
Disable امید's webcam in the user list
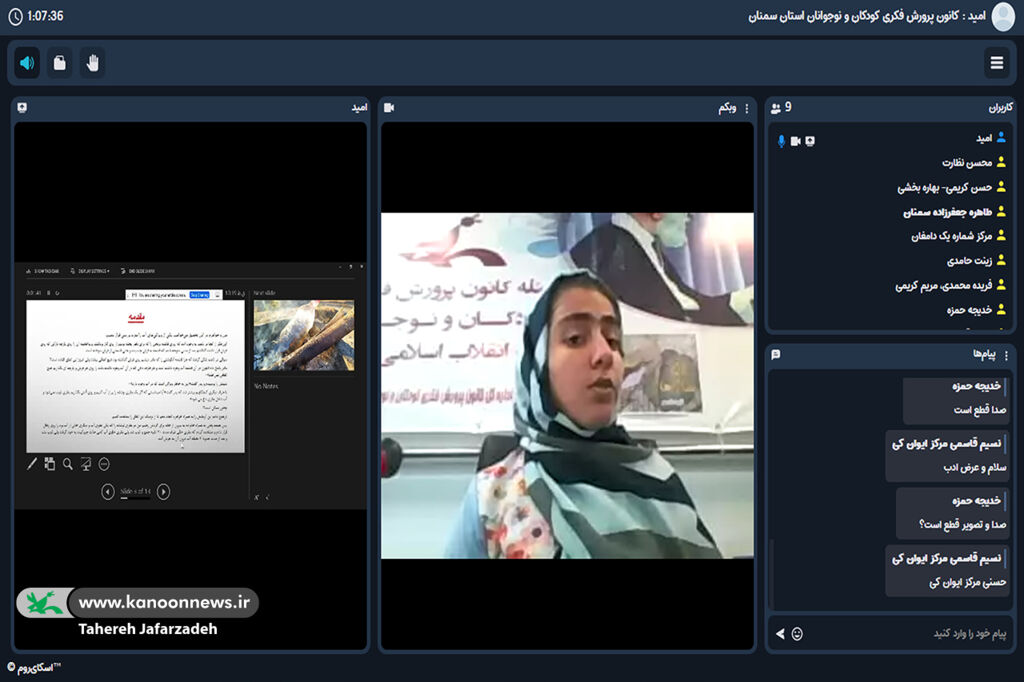click(x=795, y=140)
